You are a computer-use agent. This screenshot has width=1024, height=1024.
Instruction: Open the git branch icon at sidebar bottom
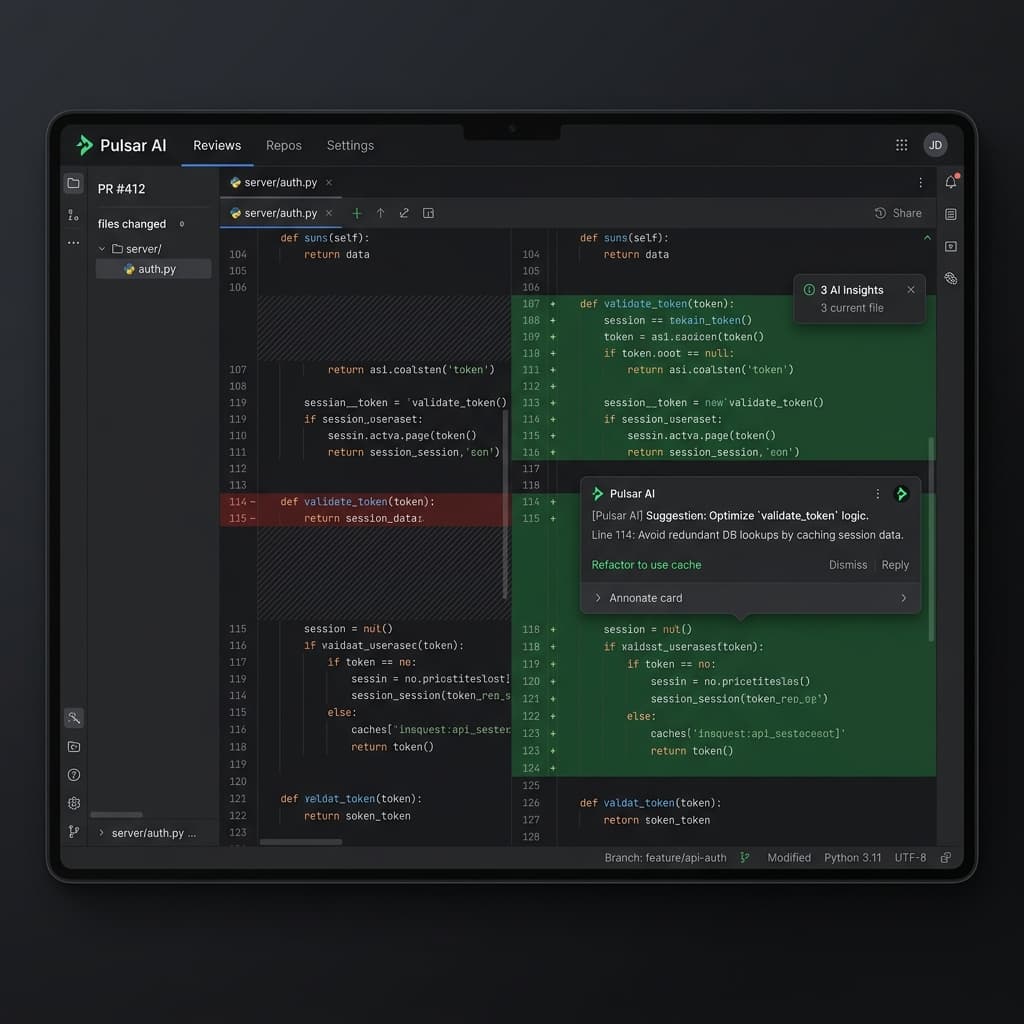(74, 831)
